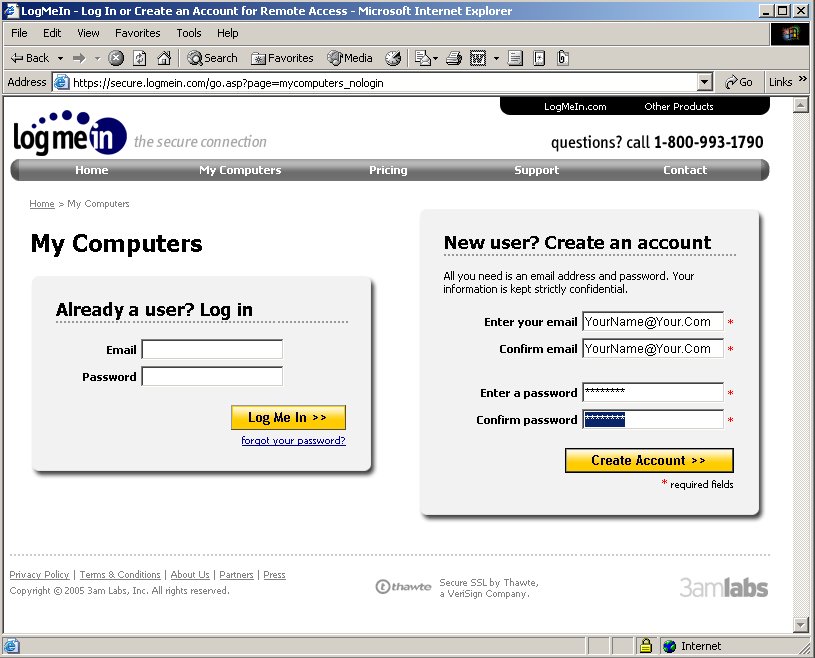
Task: Open the Favorites toolbar button
Action: pos(282,58)
